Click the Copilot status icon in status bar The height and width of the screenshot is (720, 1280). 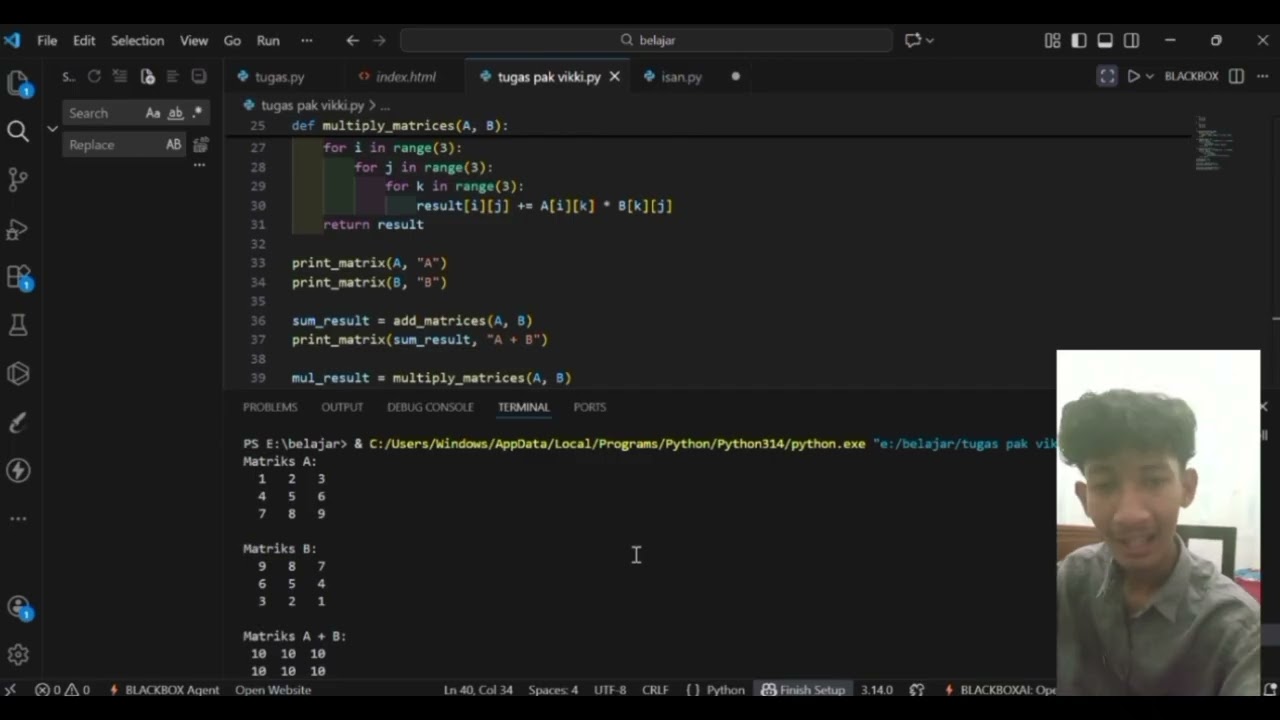tap(917, 689)
